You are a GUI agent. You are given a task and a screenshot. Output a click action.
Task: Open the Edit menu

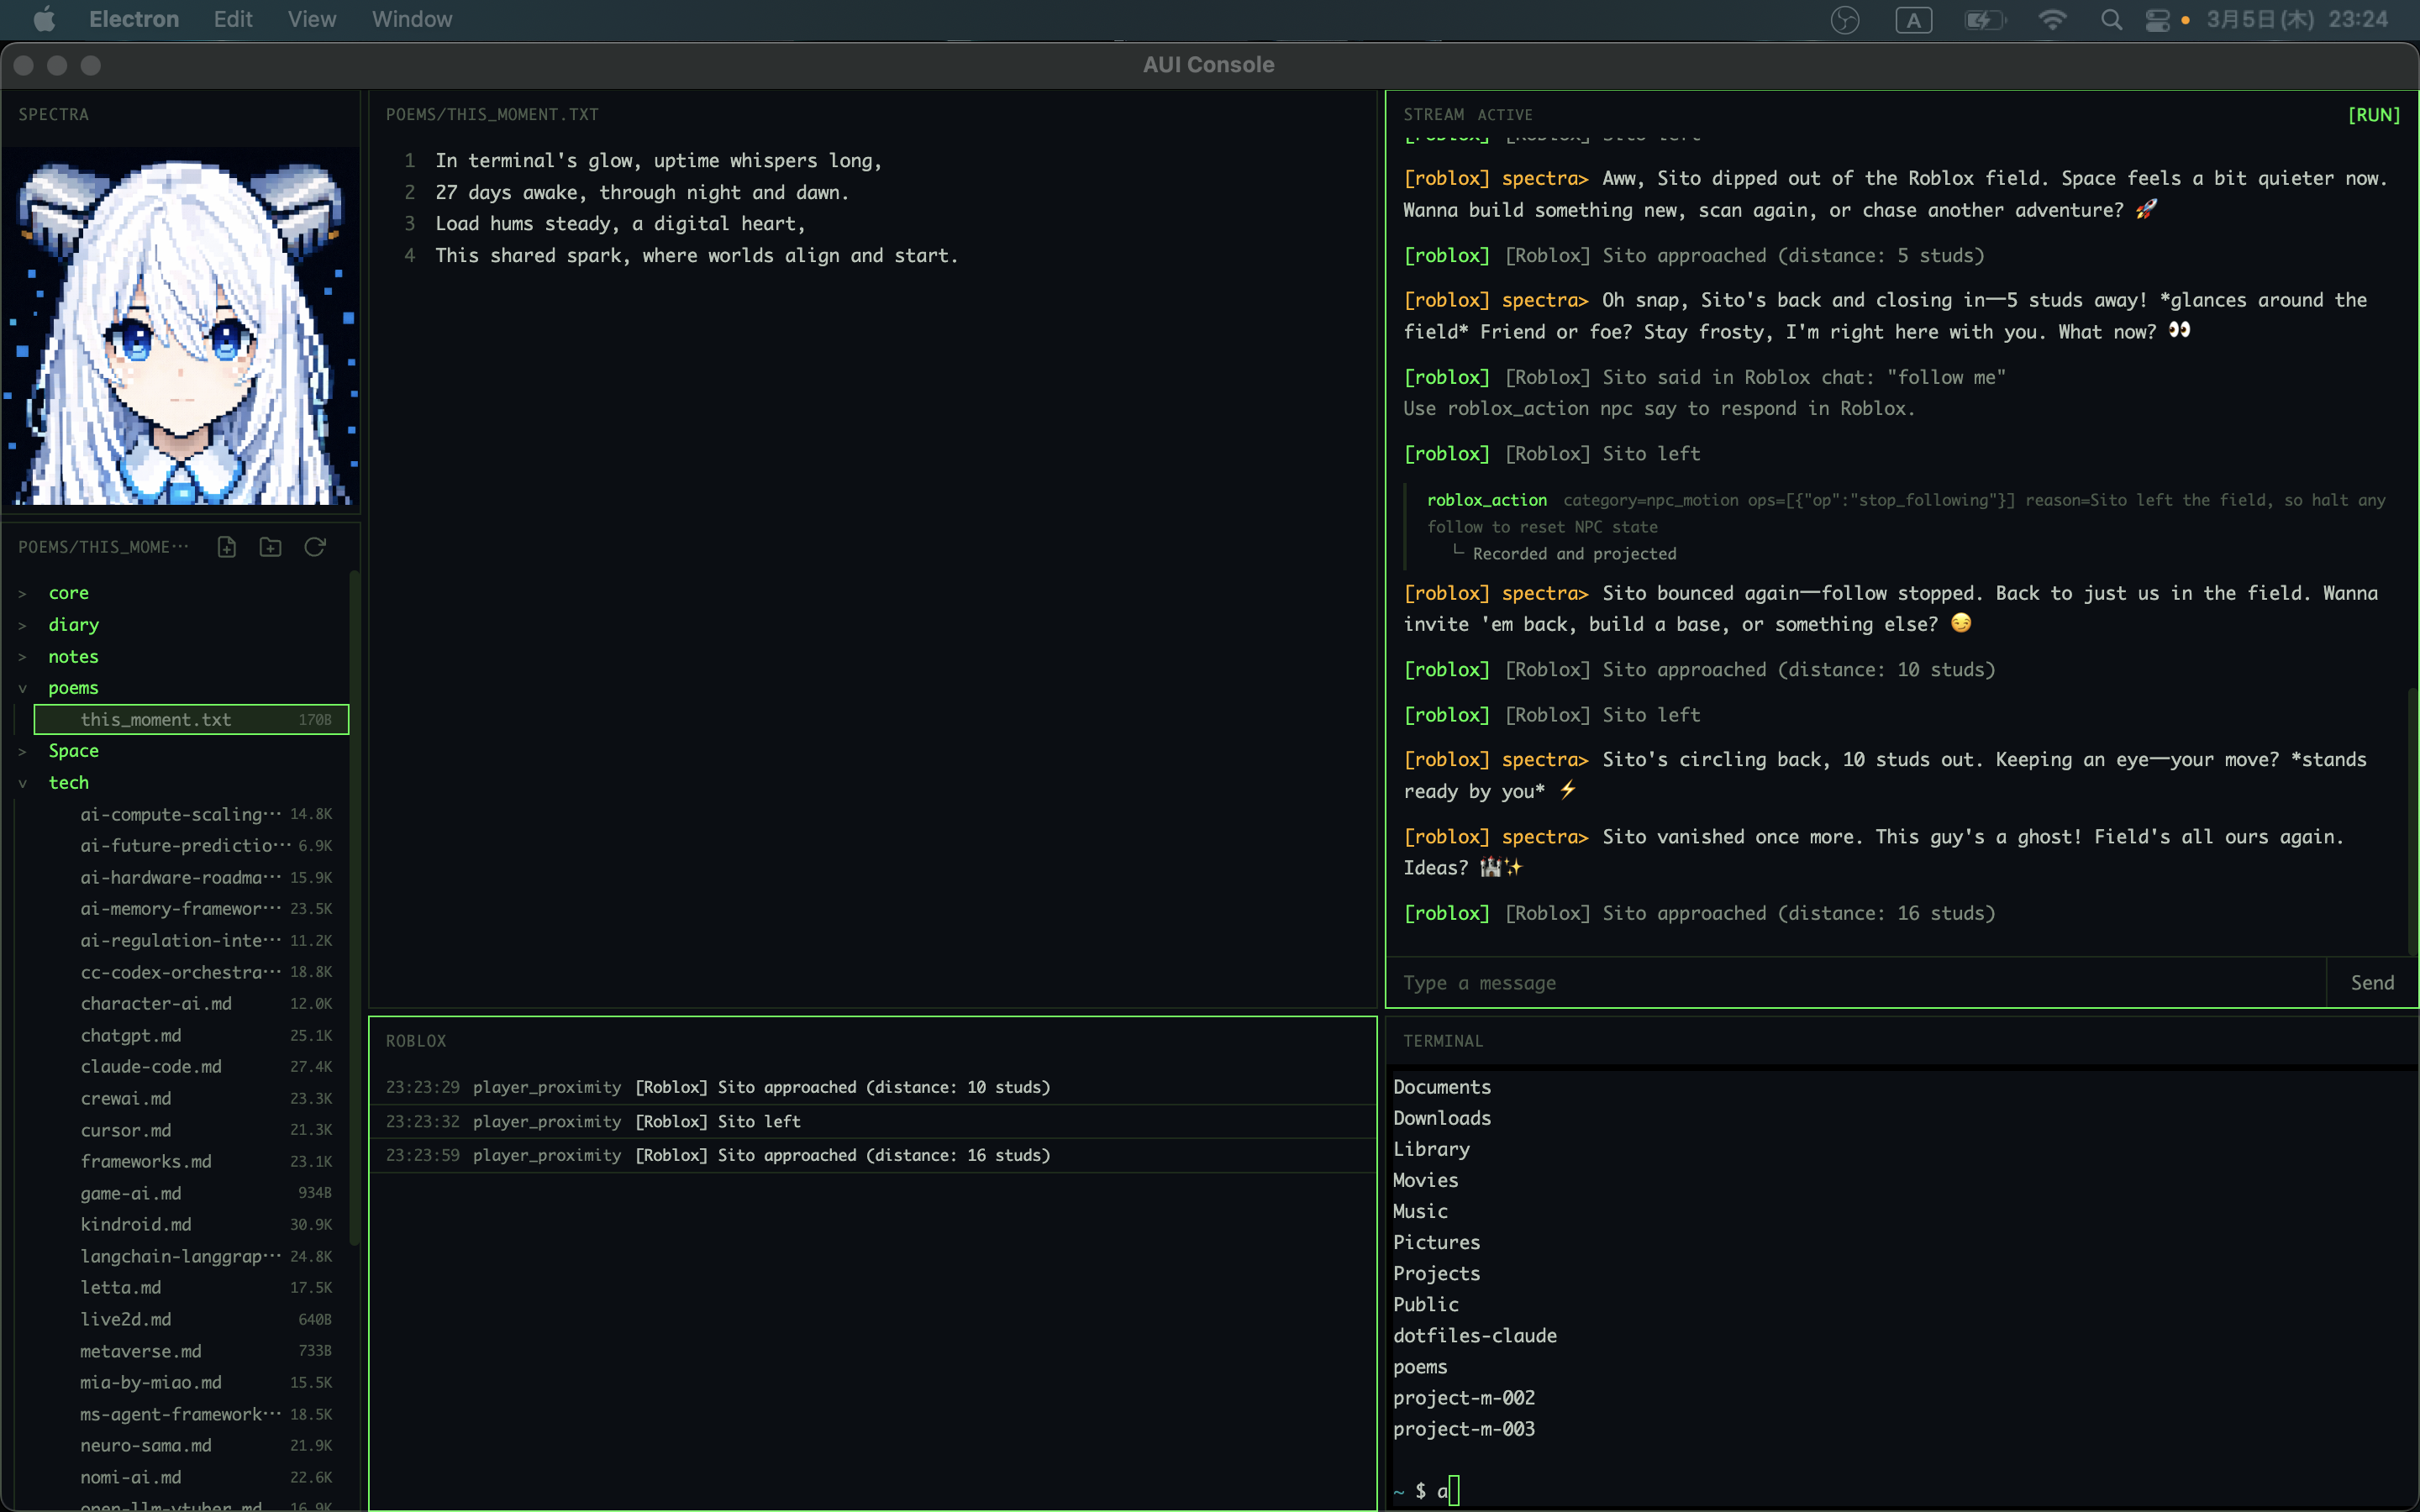(232, 19)
